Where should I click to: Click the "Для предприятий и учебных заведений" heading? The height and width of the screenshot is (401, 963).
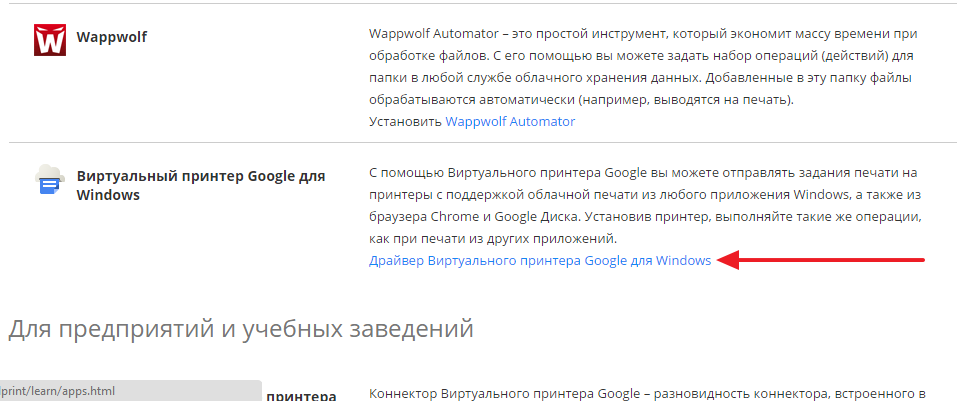coord(240,327)
